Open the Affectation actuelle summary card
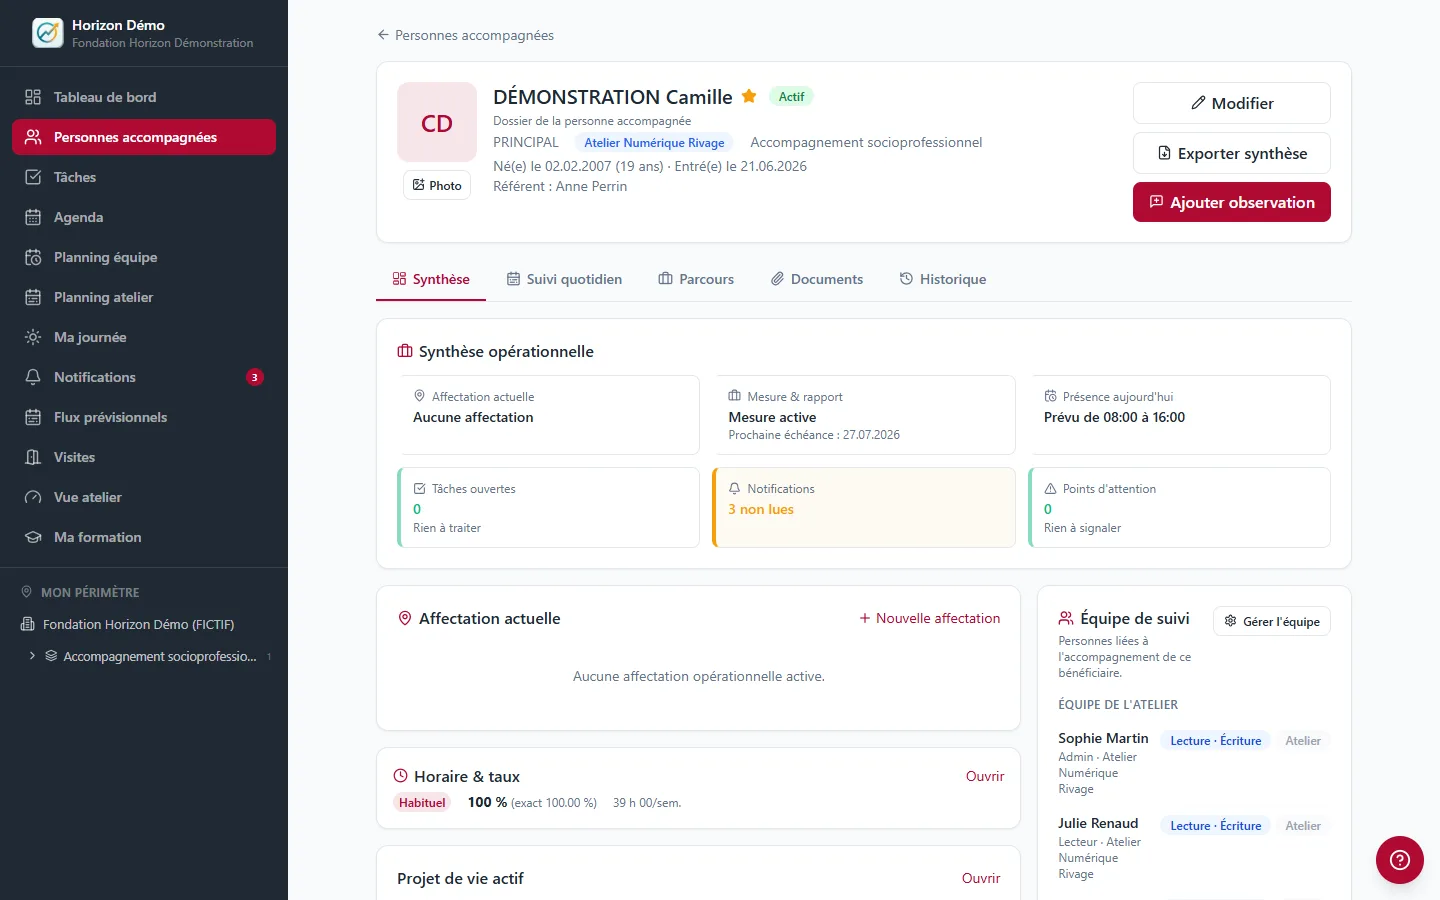1440x900 pixels. [x=548, y=415]
